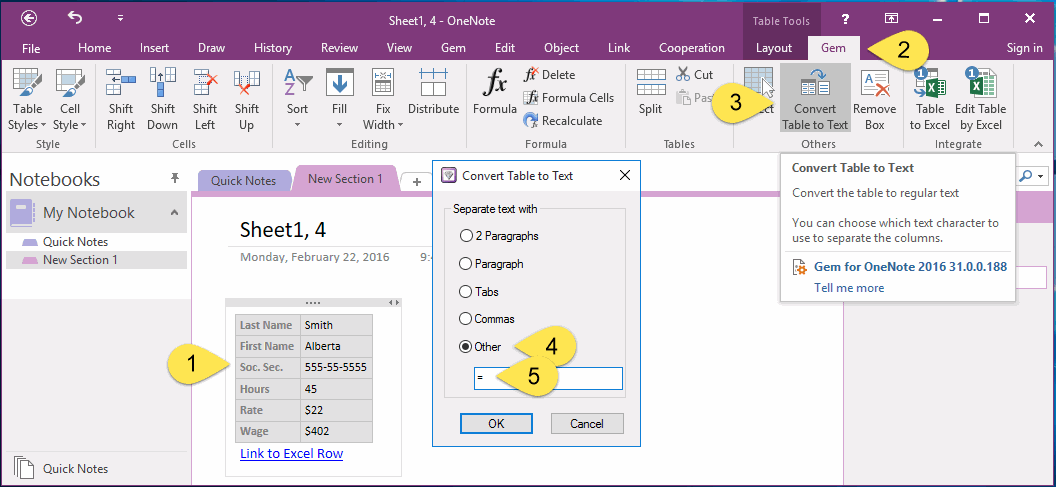Close the Convert Table to Text dialog

click(x=624, y=176)
